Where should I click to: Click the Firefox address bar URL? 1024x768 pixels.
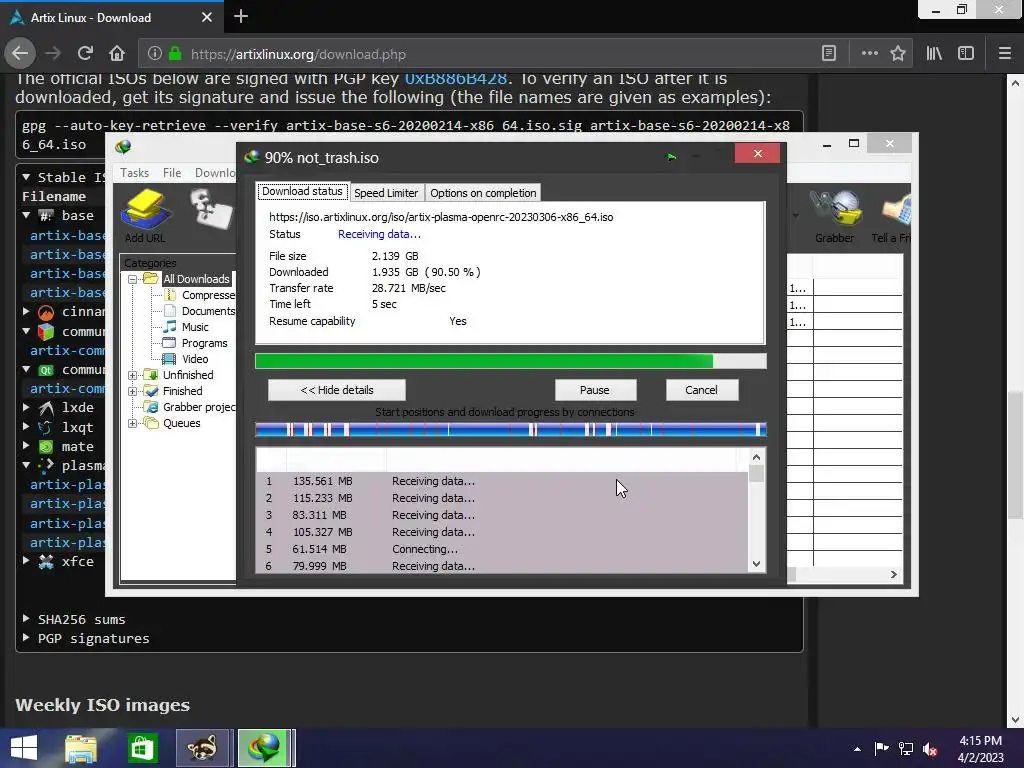tap(298, 54)
